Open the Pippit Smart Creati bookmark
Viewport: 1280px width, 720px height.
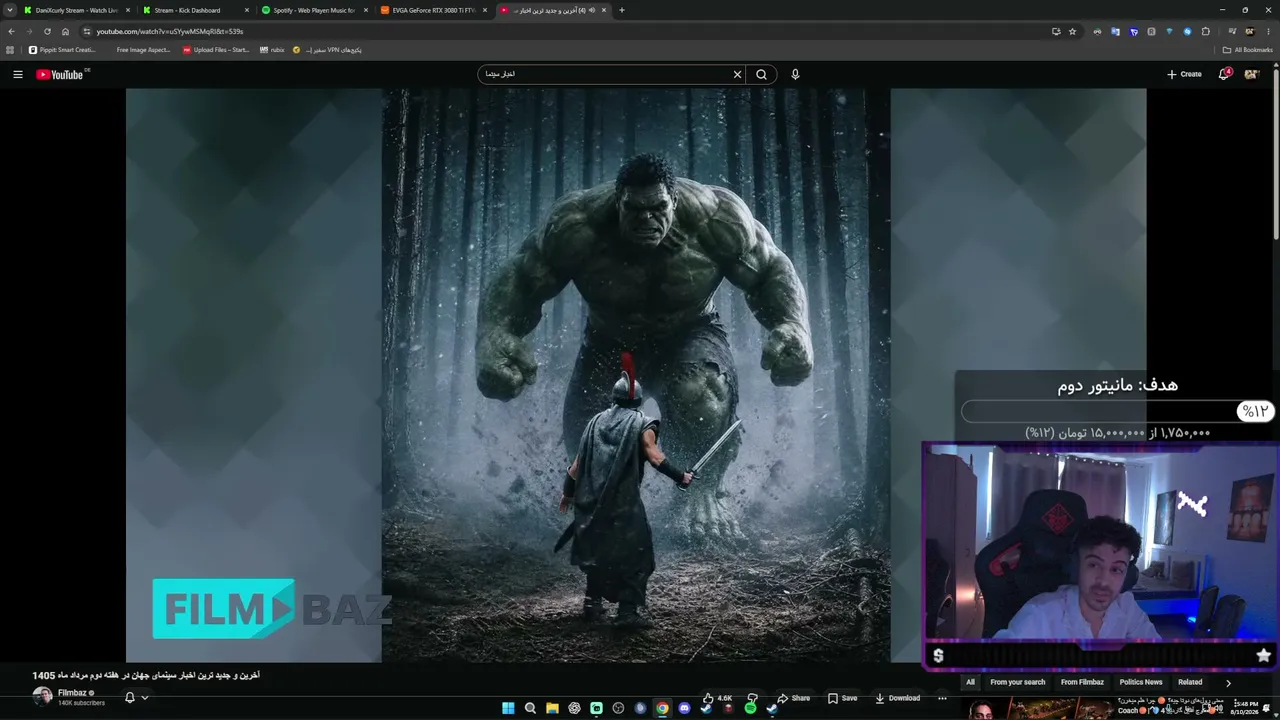(62, 50)
